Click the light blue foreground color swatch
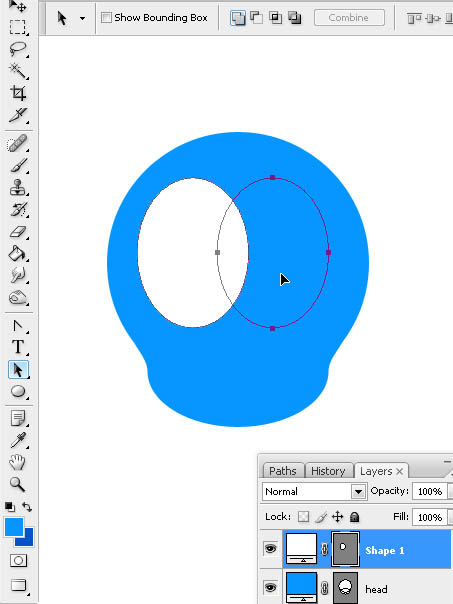The width and height of the screenshot is (453, 604). [14, 527]
